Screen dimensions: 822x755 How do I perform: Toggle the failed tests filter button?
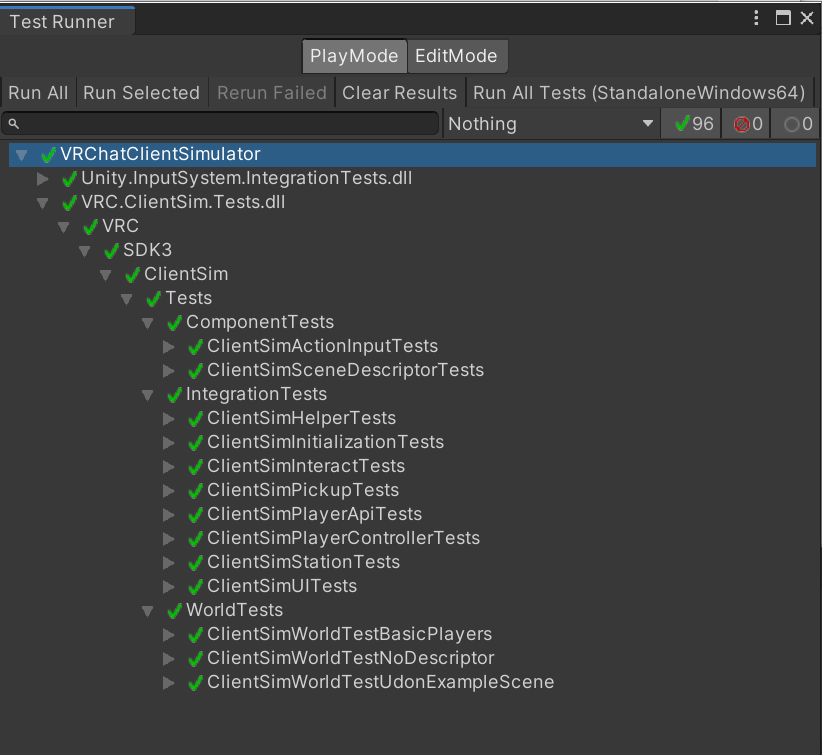(747, 124)
